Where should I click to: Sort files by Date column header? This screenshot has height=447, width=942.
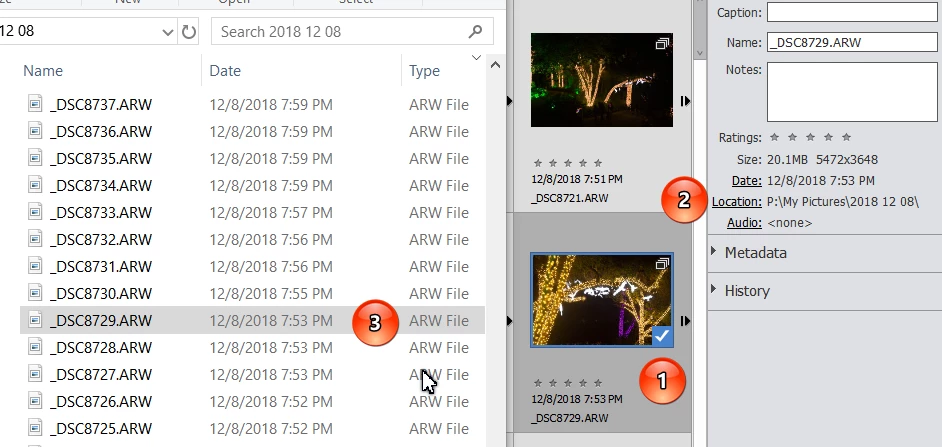click(225, 71)
